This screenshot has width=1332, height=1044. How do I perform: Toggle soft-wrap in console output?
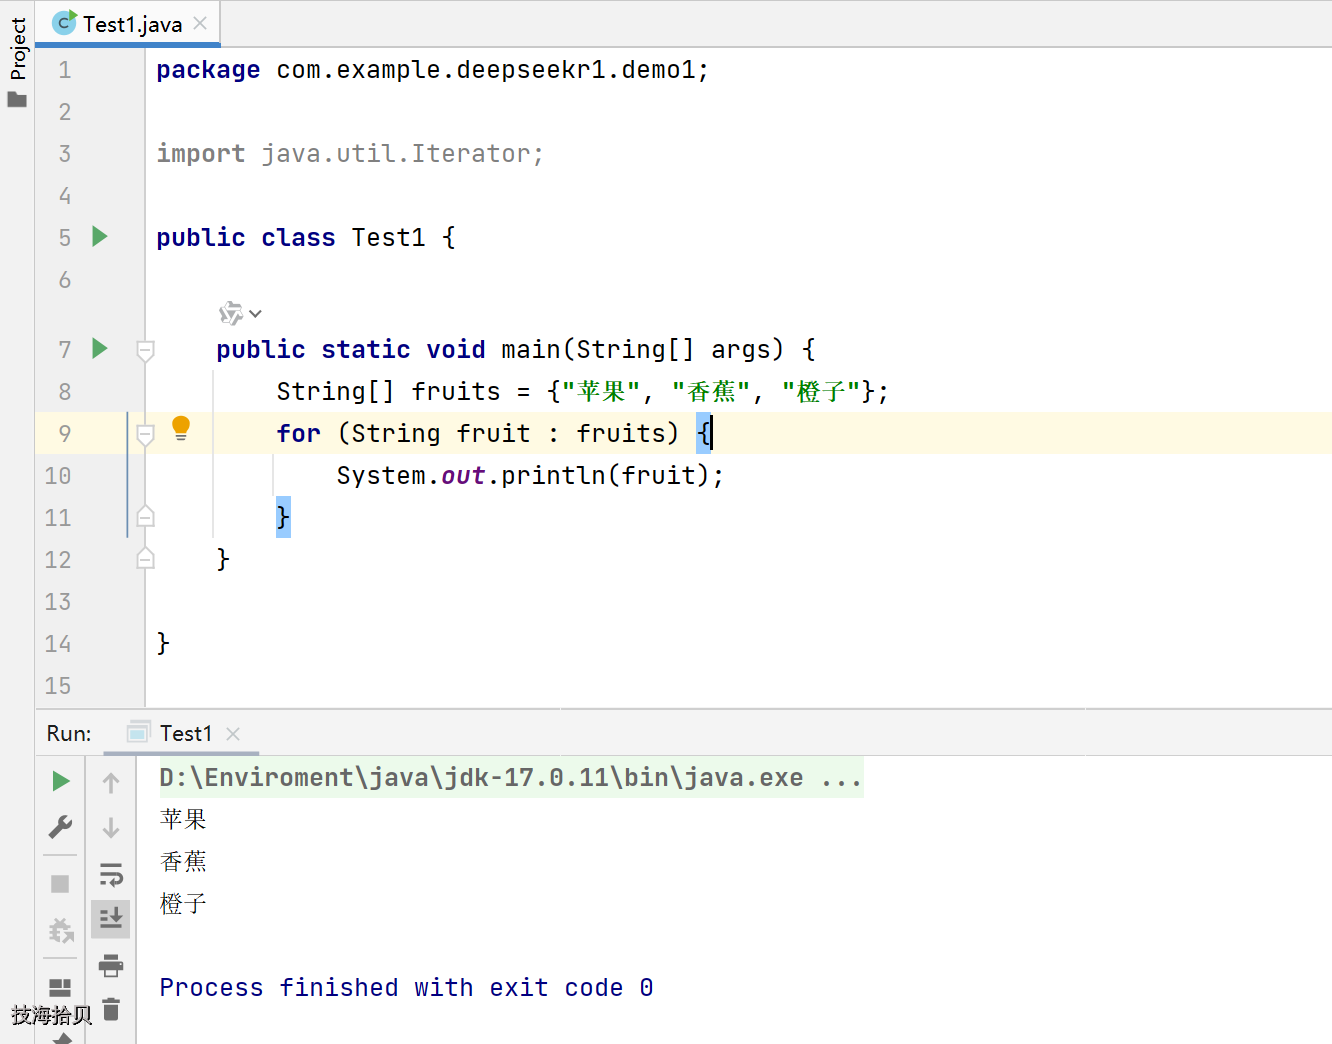(x=111, y=875)
